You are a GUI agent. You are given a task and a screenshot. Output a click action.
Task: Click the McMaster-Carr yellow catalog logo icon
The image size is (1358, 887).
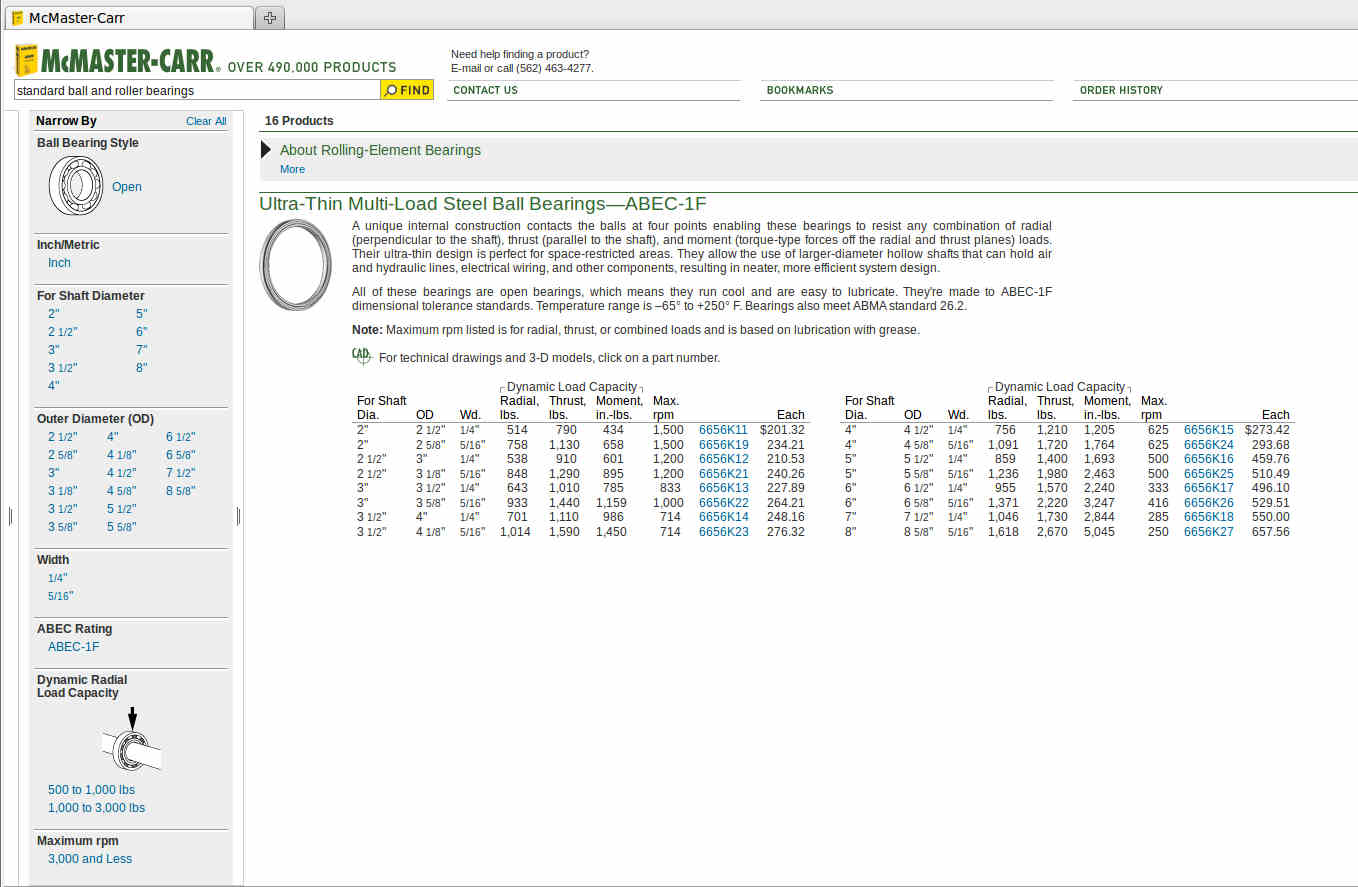point(27,60)
